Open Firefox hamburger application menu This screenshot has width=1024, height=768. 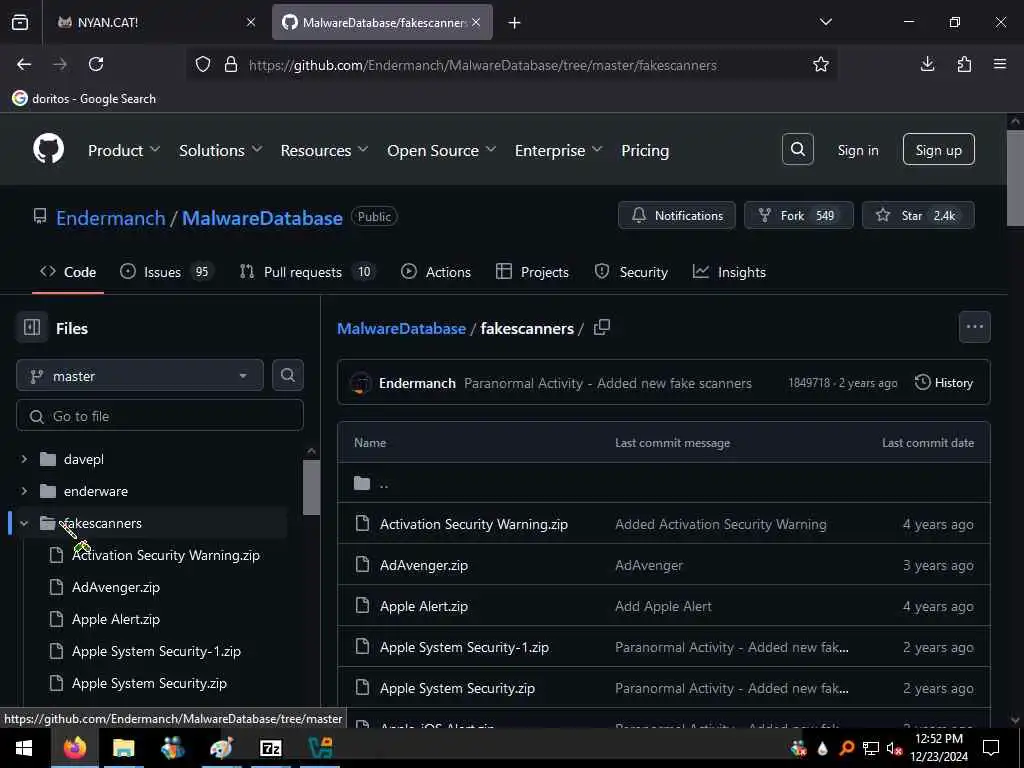[x=1000, y=64]
